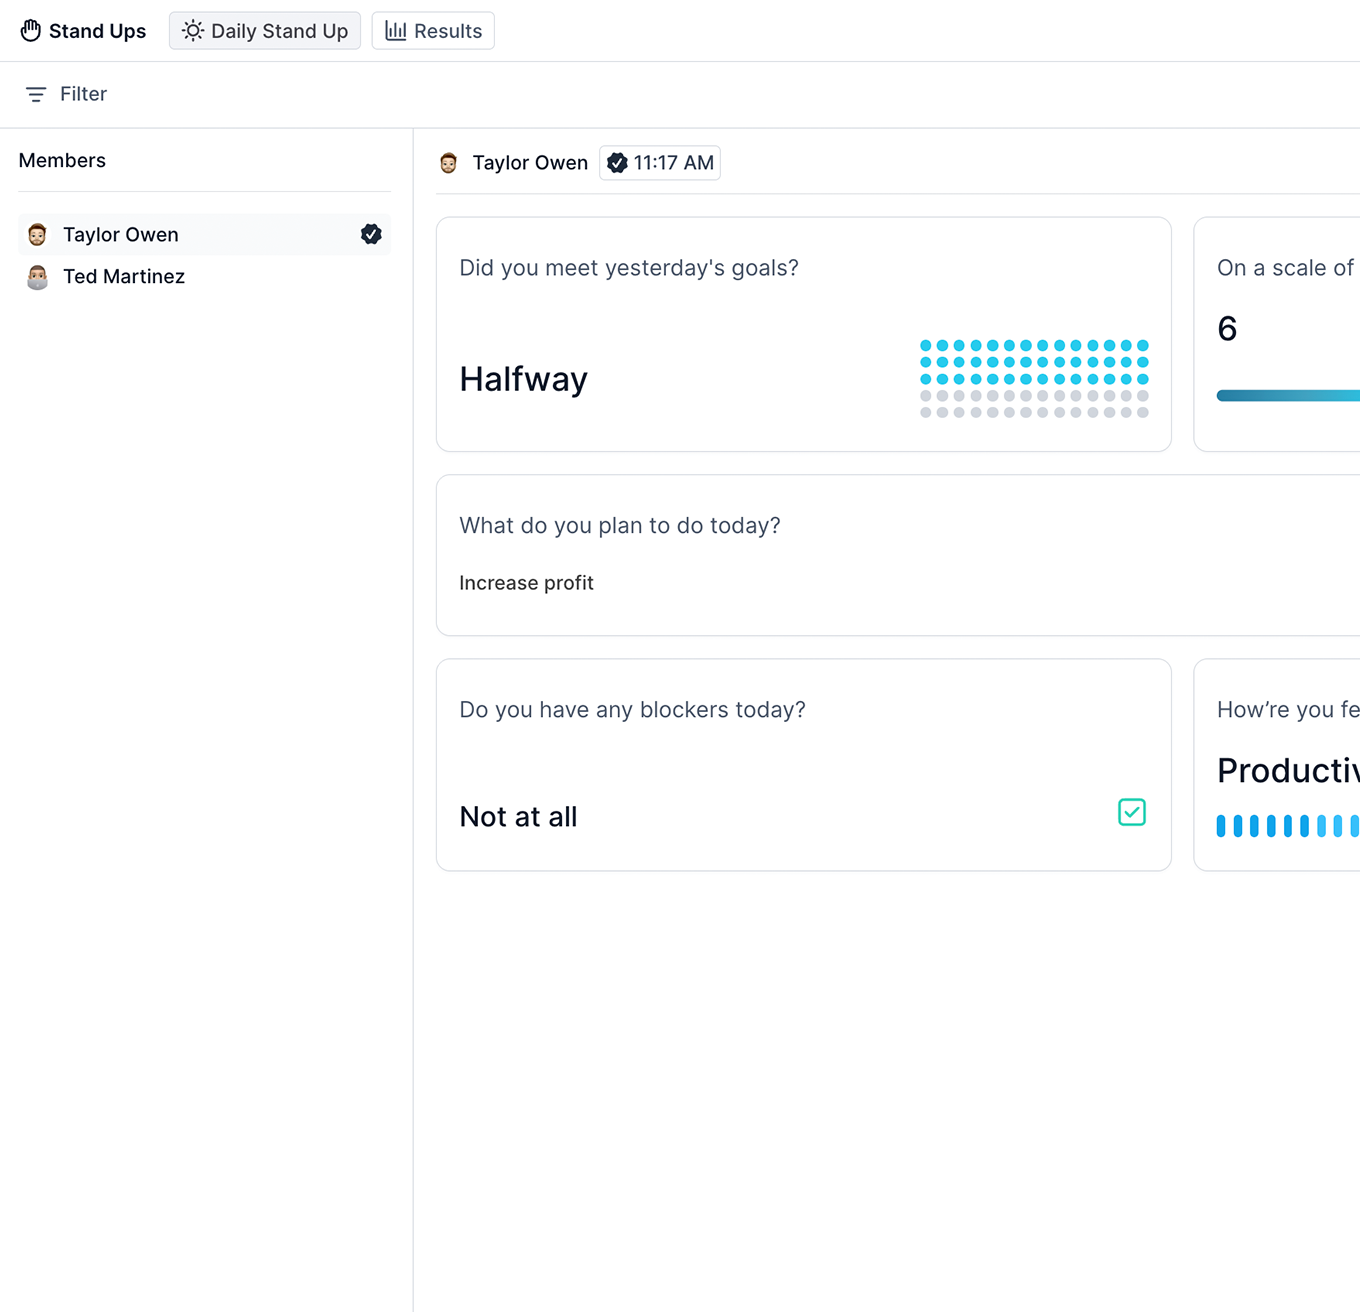Click the Stand Ups title
This screenshot has width=1360, height=1312.
(x=97, y=31)
